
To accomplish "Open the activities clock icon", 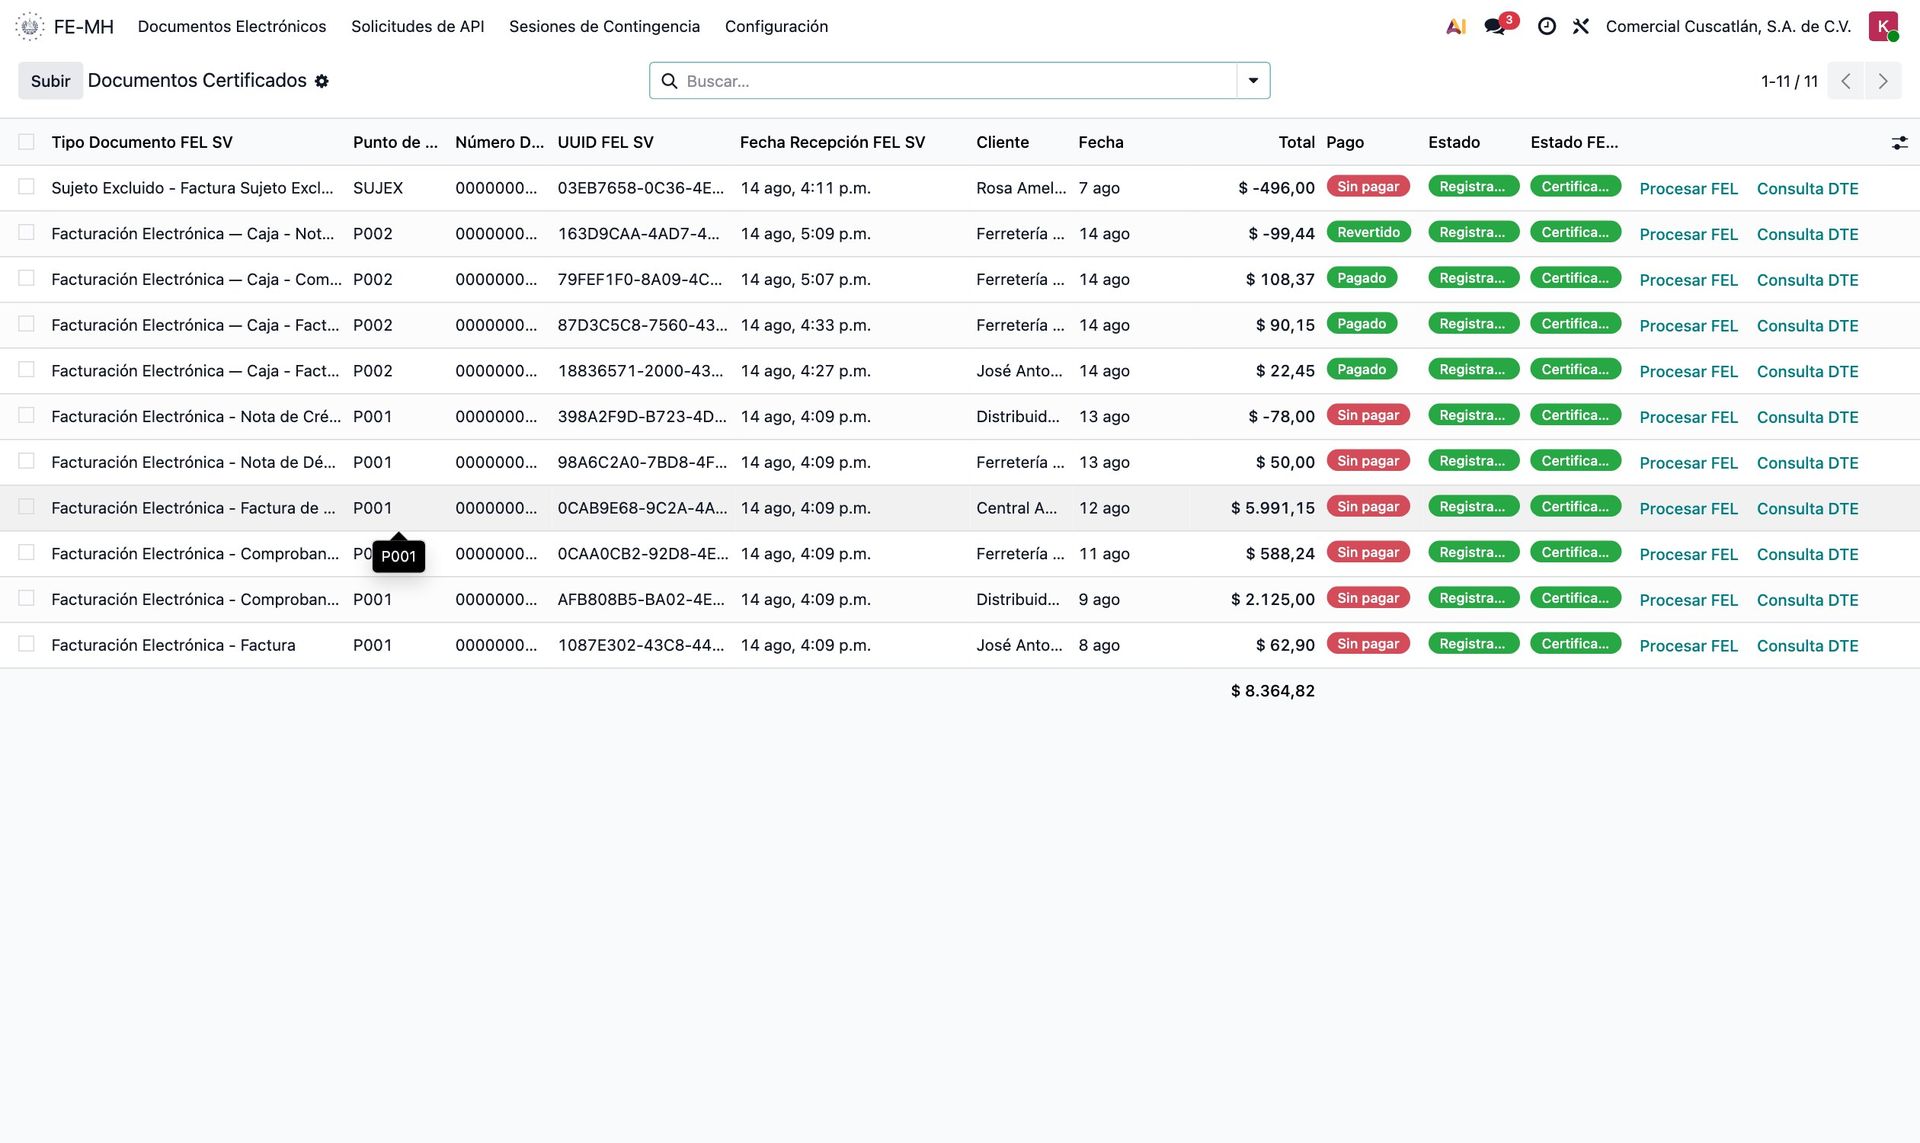I will (1547, 26).
